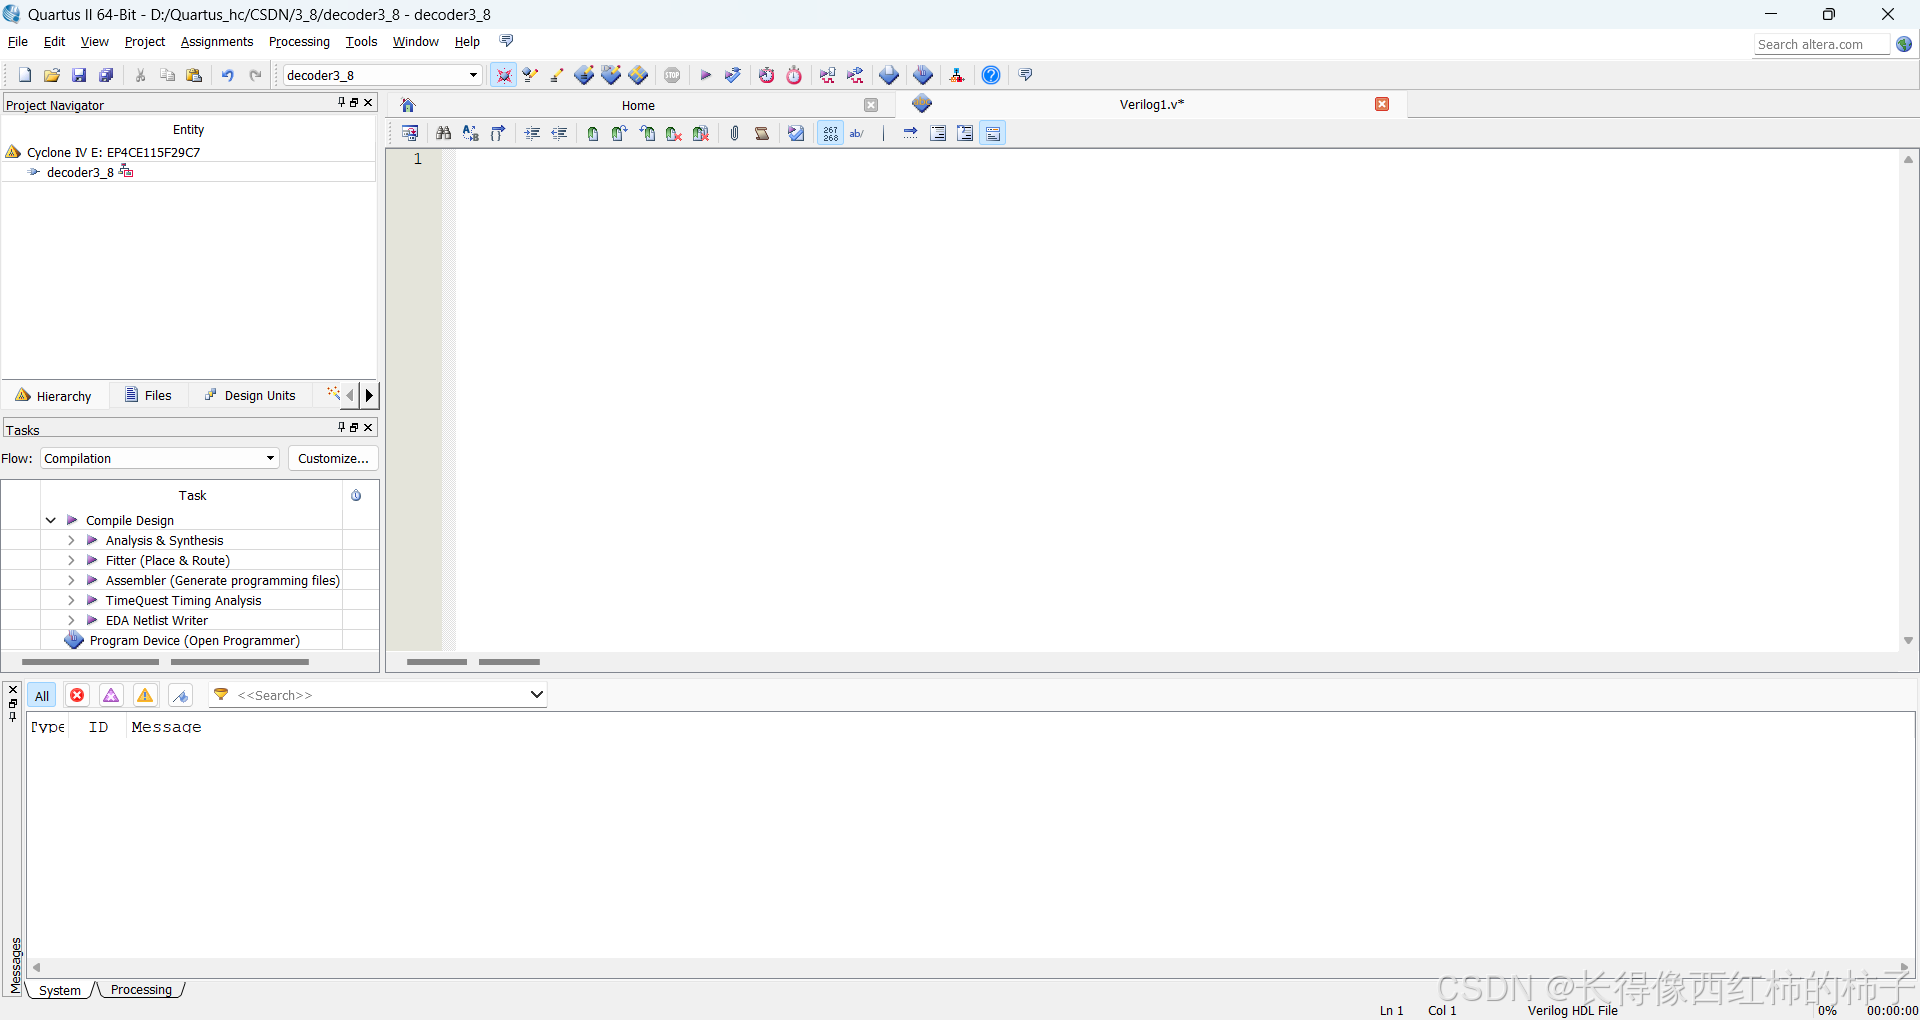1920x1020 pixels.
Task: Open Help with the blue question mark icon
Action: coord(991,75)
